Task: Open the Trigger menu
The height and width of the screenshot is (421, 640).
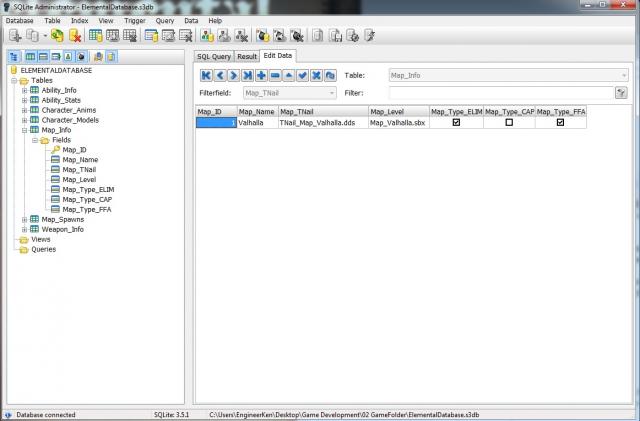Action: coord(134,20)
